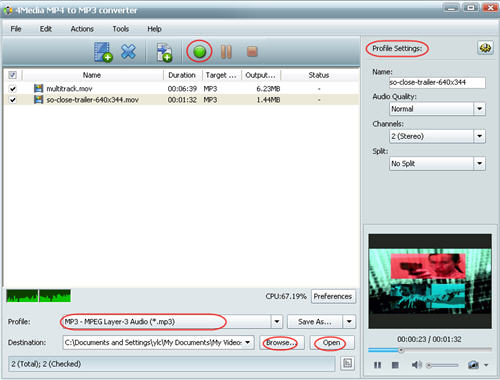Expand the Destination path dropdown
Image resolution: width=500 pixels, height=380 pixels.
pos(247,342)
